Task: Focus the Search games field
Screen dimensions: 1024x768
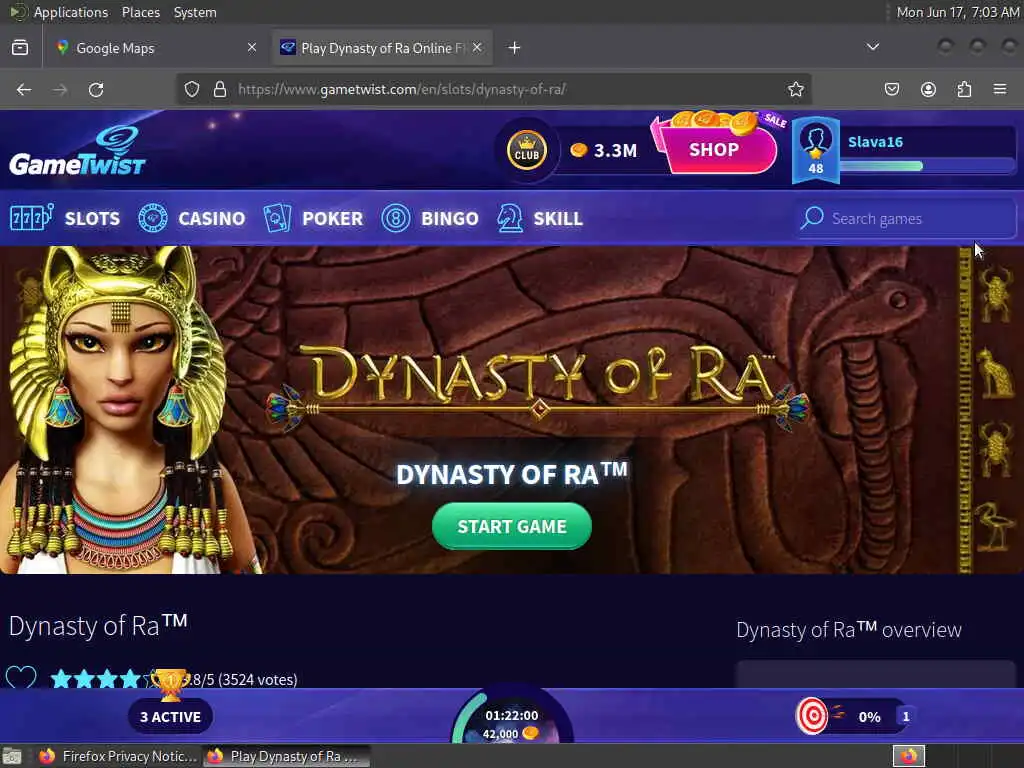Action: tap(906, 219)
